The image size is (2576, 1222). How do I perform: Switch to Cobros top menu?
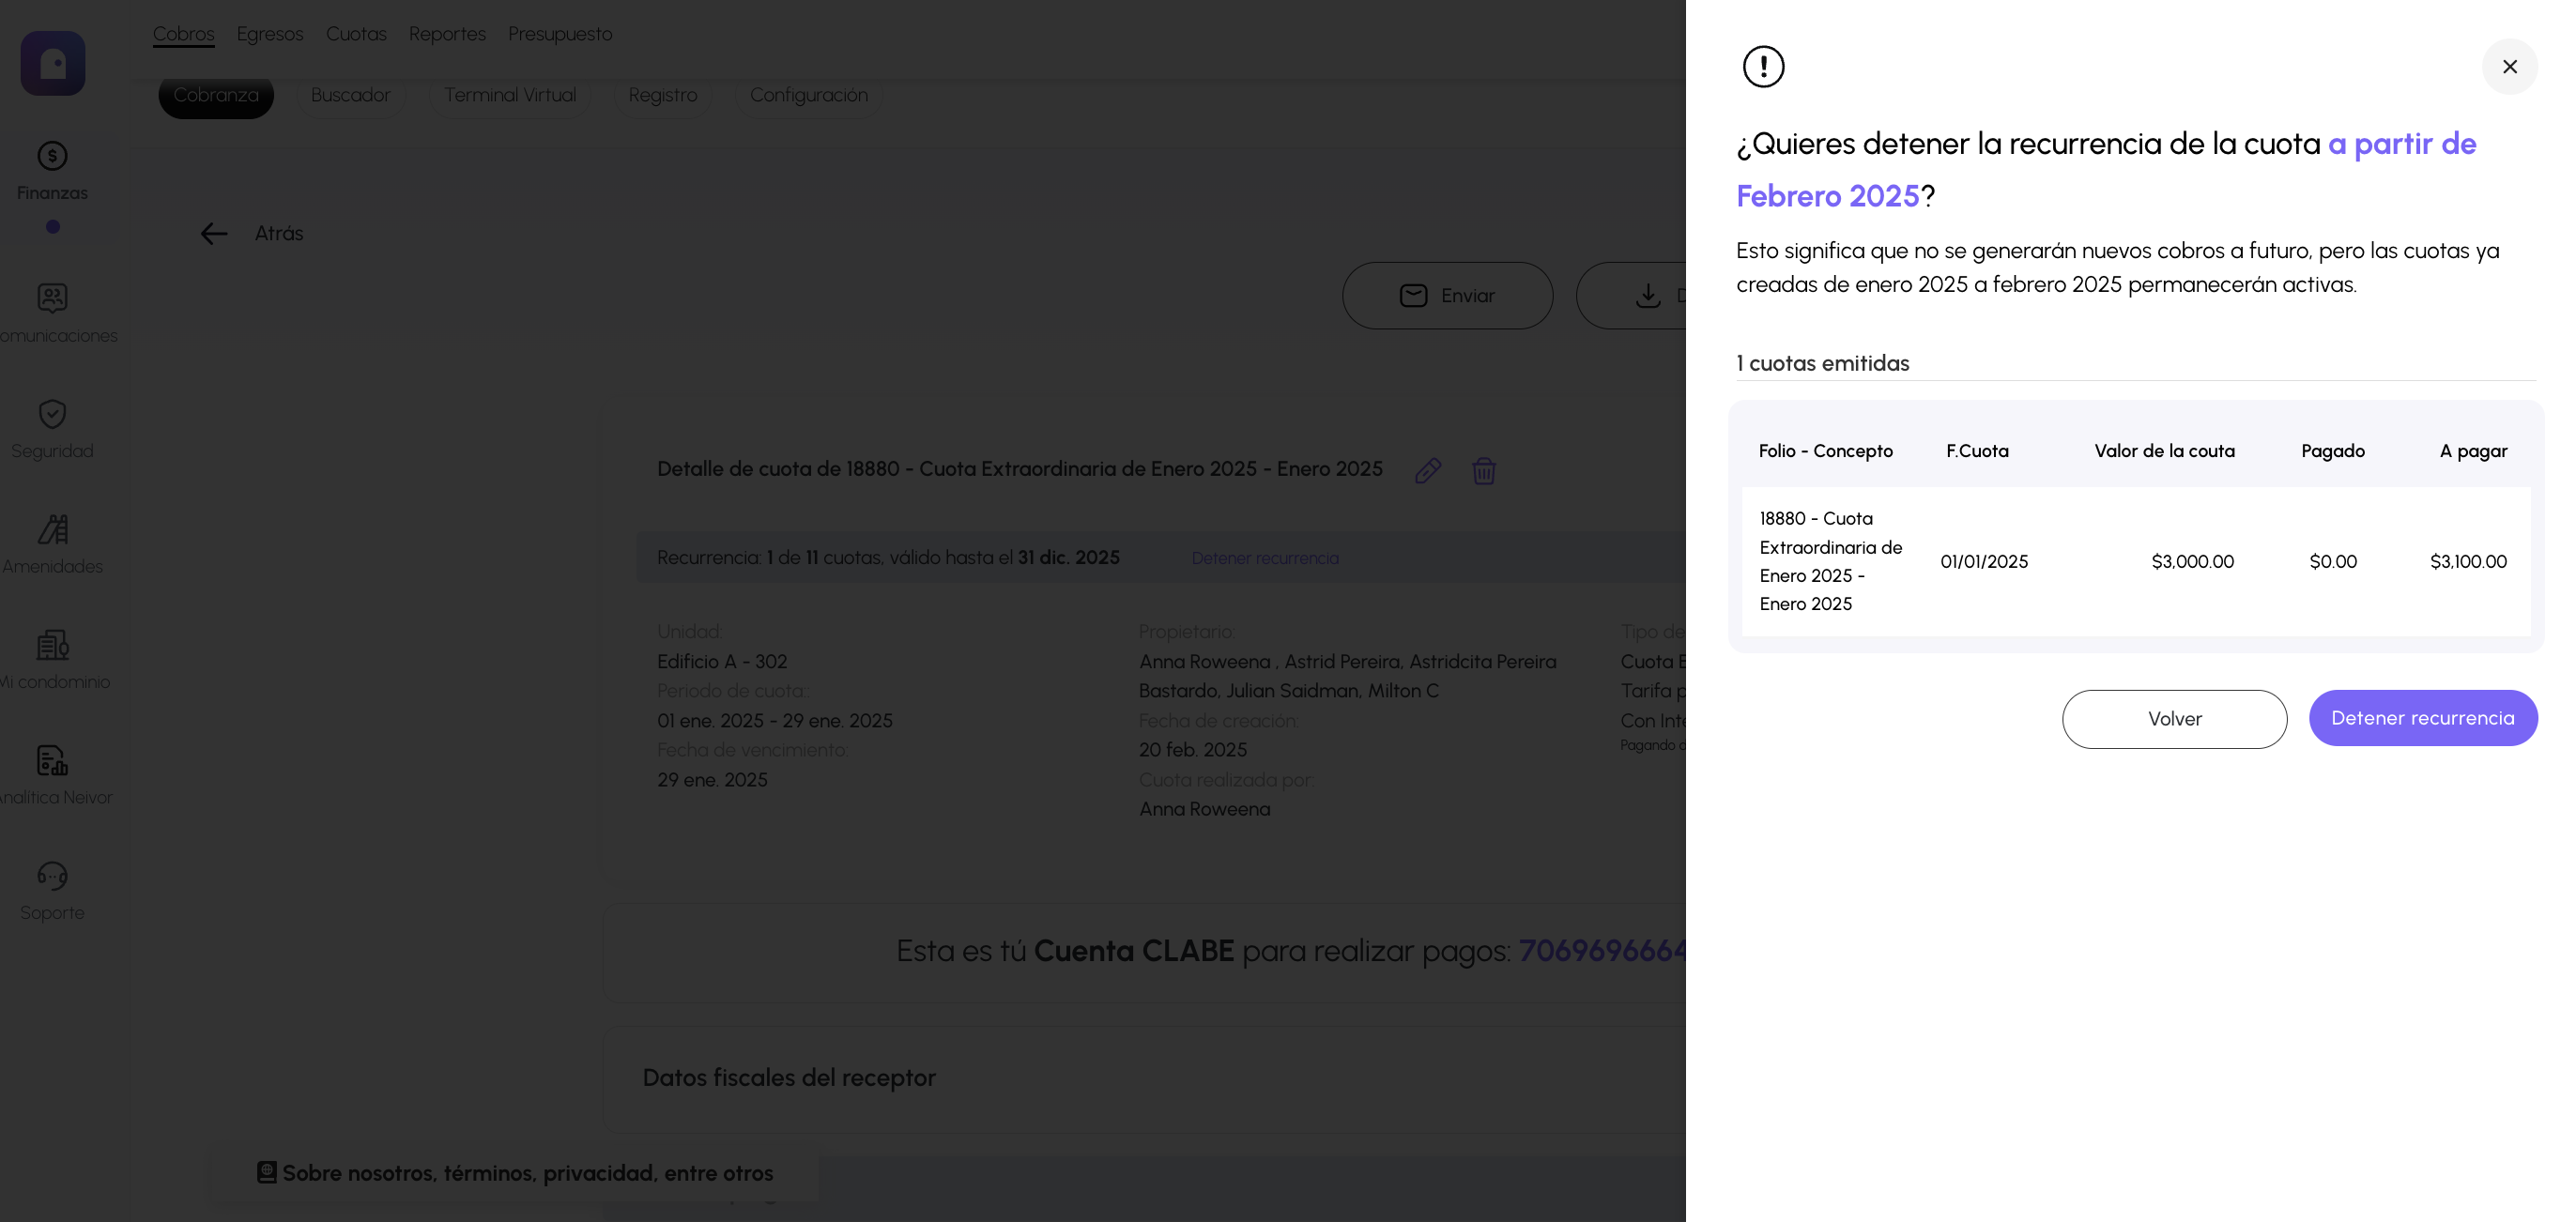[x=183, y=34]
